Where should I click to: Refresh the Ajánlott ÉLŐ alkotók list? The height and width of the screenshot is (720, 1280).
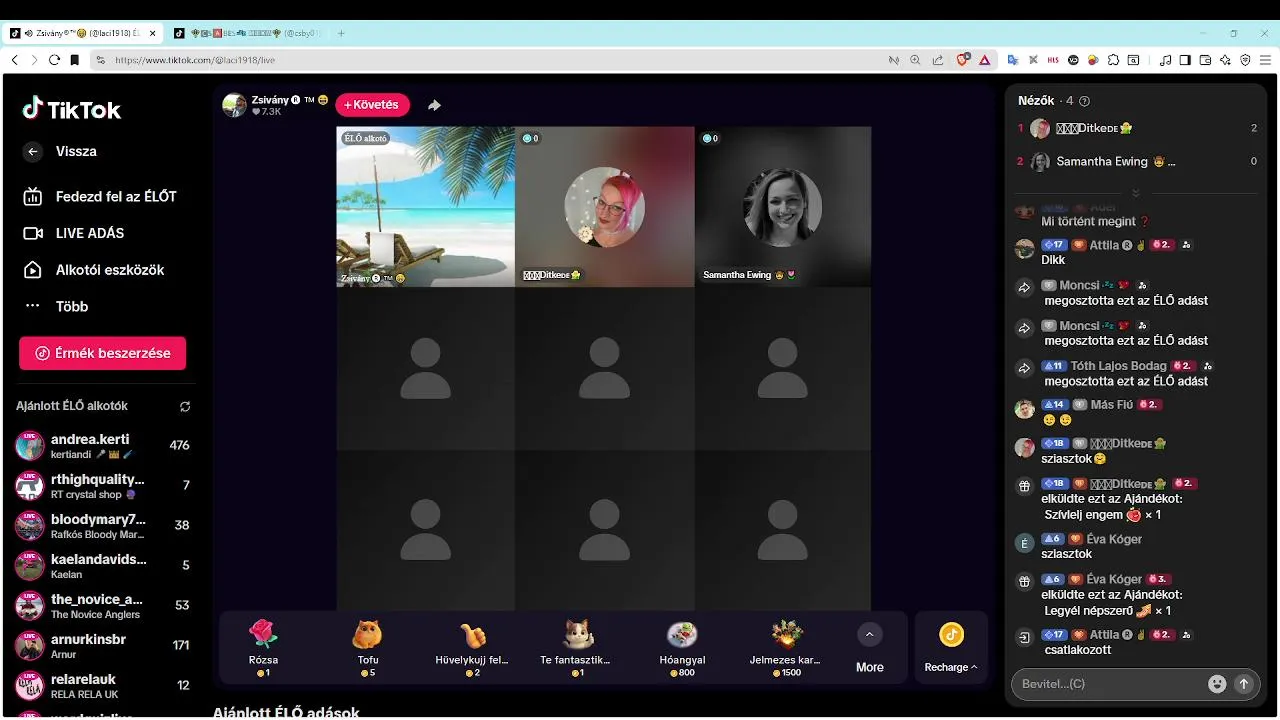click(x=185, y=407)
